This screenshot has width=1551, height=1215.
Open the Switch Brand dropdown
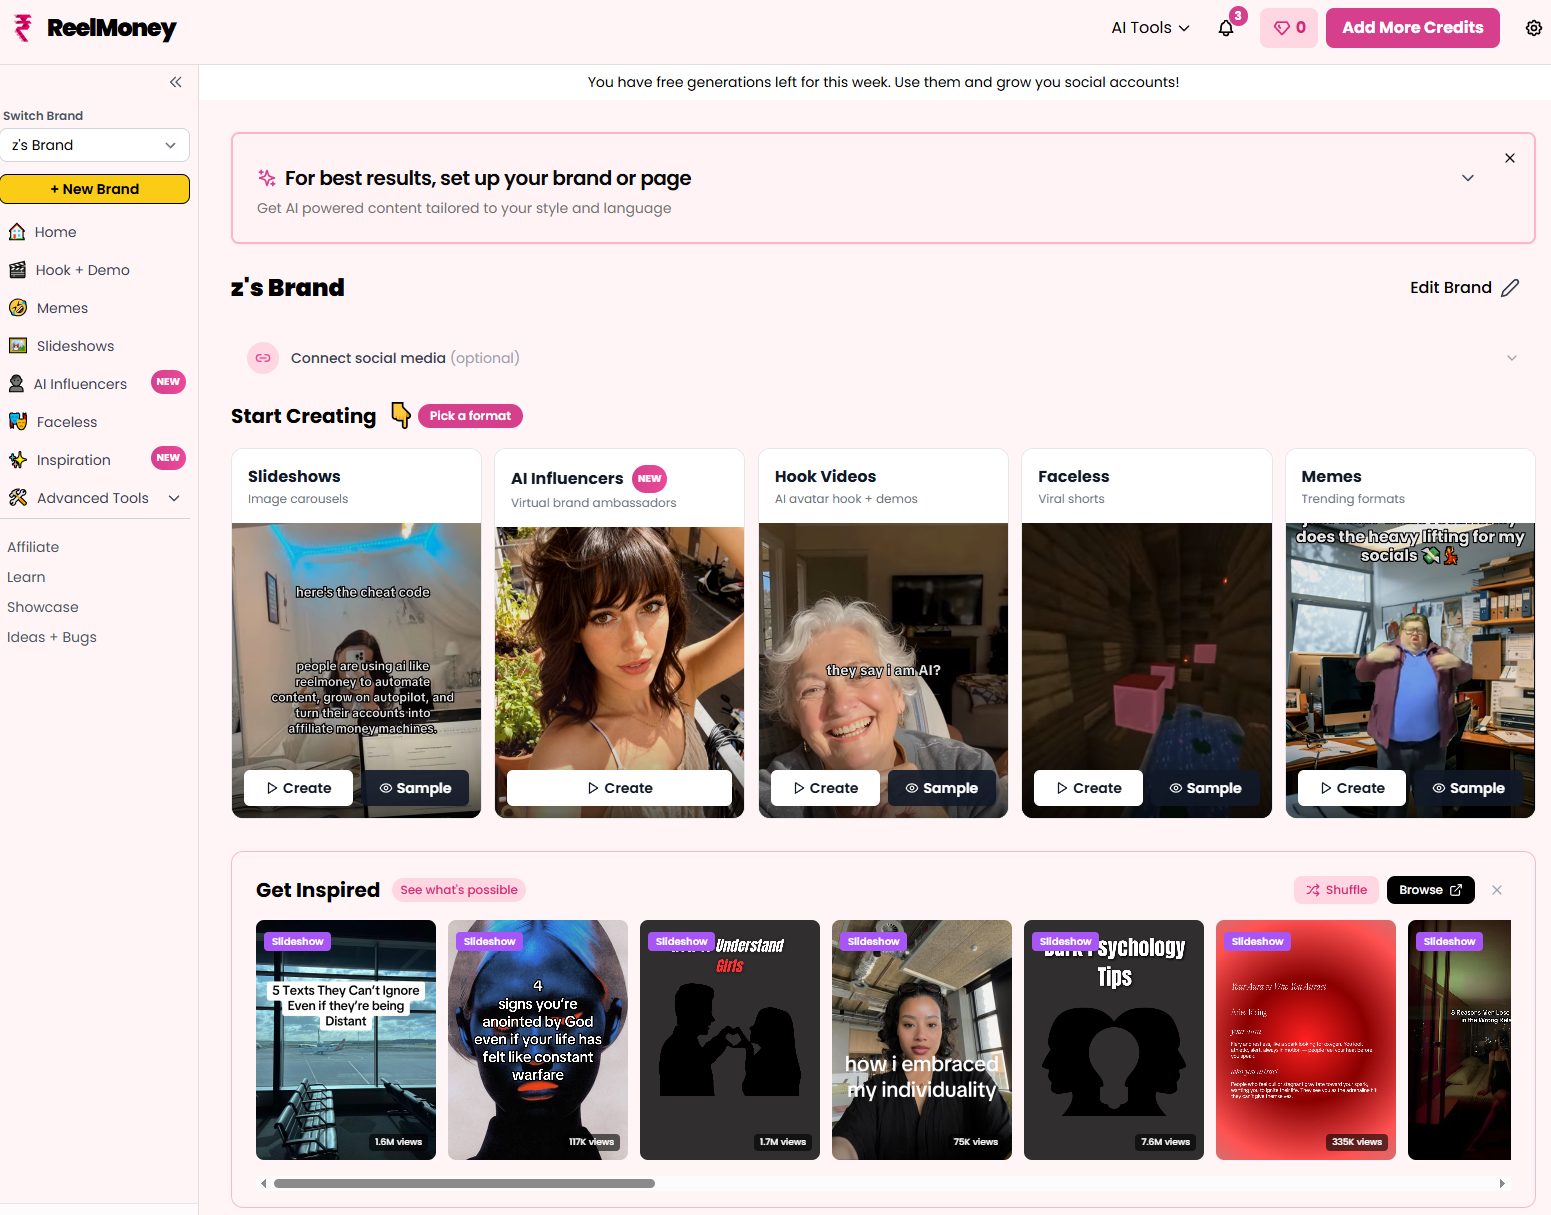point(95,145)
